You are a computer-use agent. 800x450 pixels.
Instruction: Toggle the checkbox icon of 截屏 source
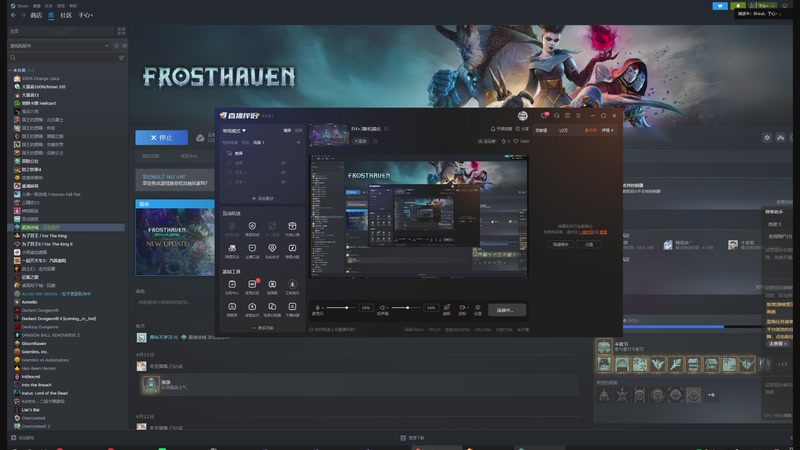tap(229, 153)
